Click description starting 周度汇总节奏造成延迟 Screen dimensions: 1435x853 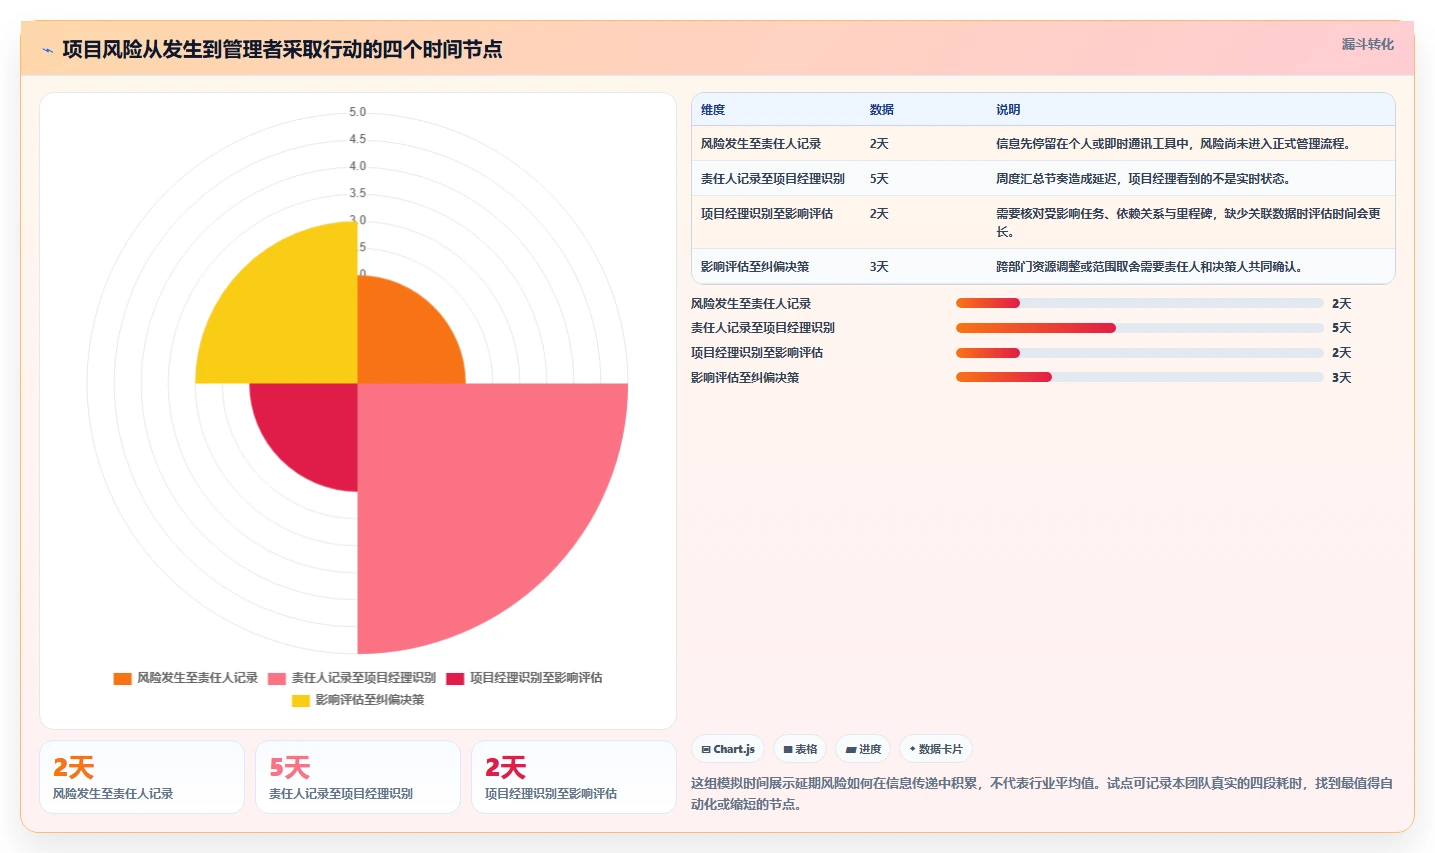click(x=1143, y=179)
